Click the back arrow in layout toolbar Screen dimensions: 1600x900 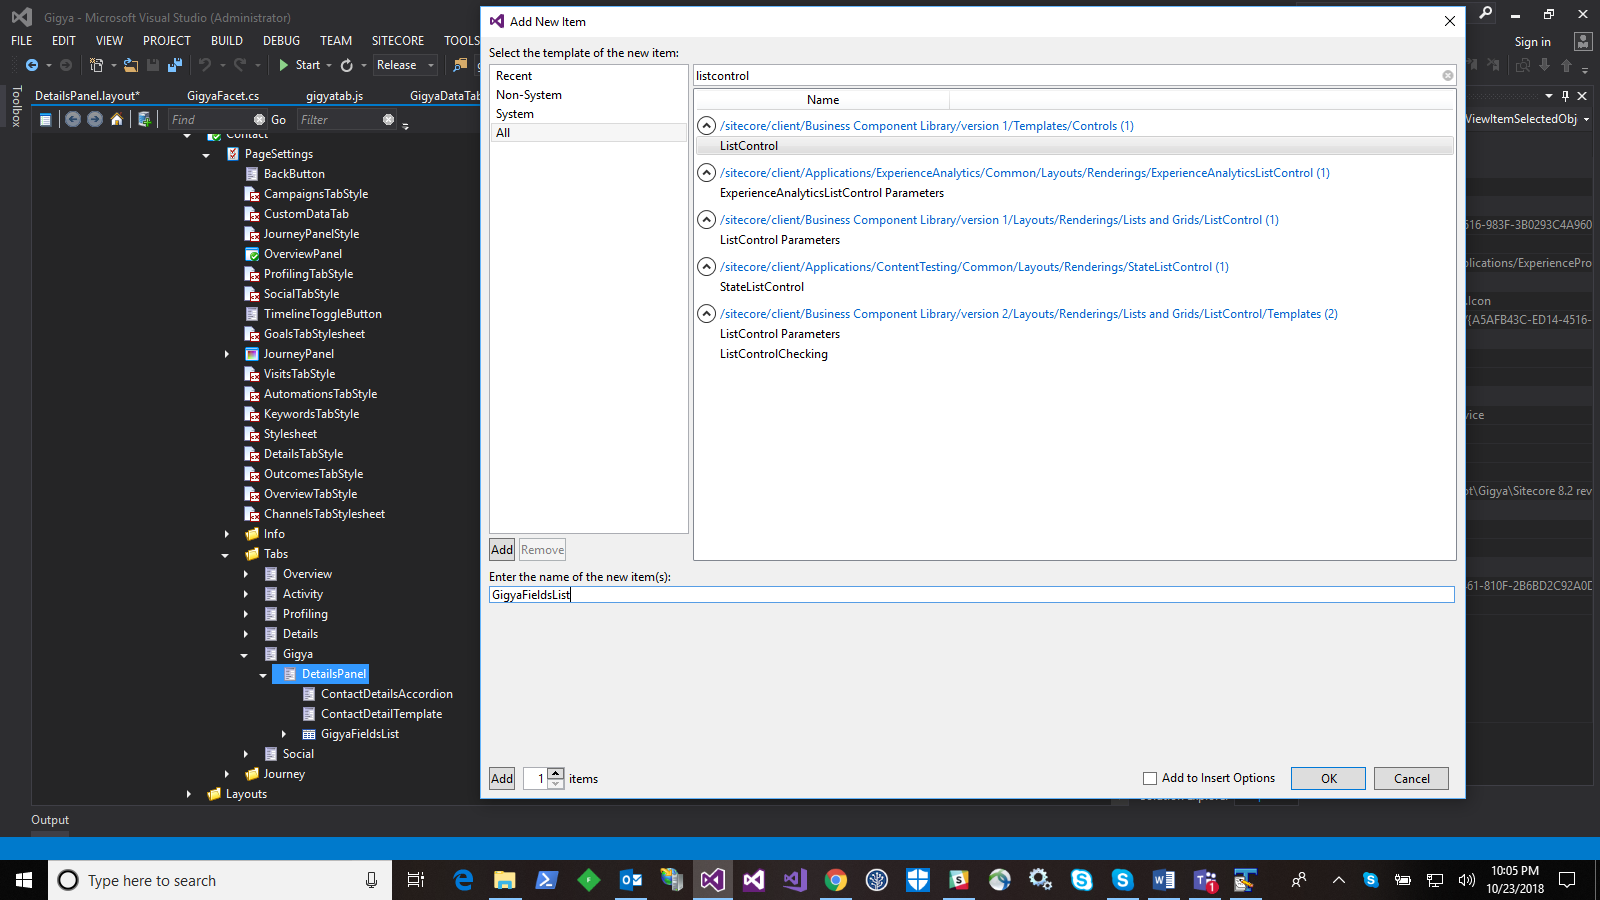click(73, 119)
